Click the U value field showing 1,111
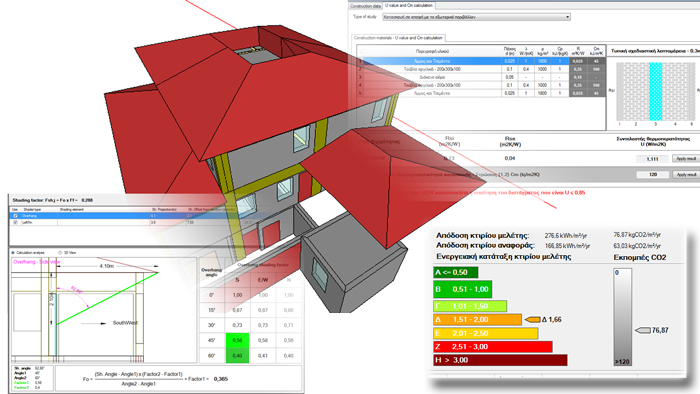This screenshot has width=700, height=394. (653, 159)
